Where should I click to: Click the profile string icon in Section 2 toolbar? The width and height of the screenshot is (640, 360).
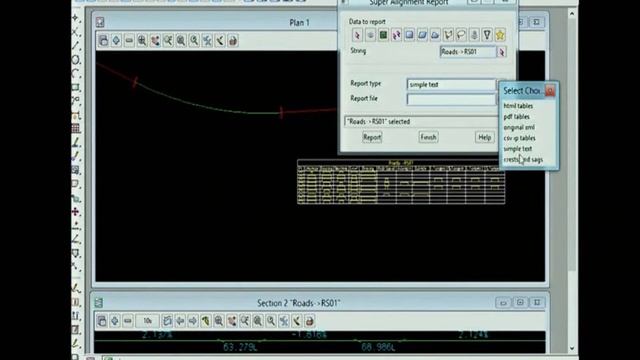tap(167, 321)
